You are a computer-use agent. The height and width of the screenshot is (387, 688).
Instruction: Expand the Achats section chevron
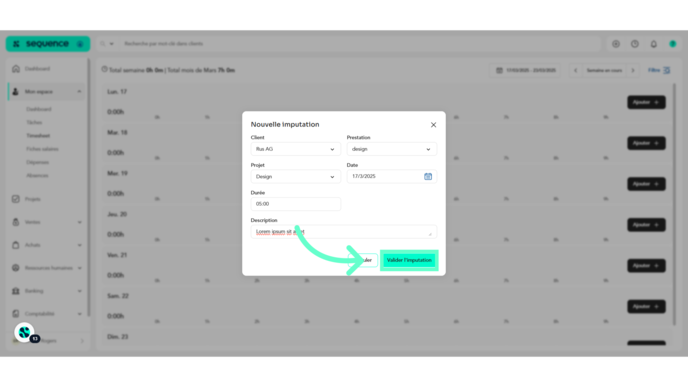coord(79,245)
